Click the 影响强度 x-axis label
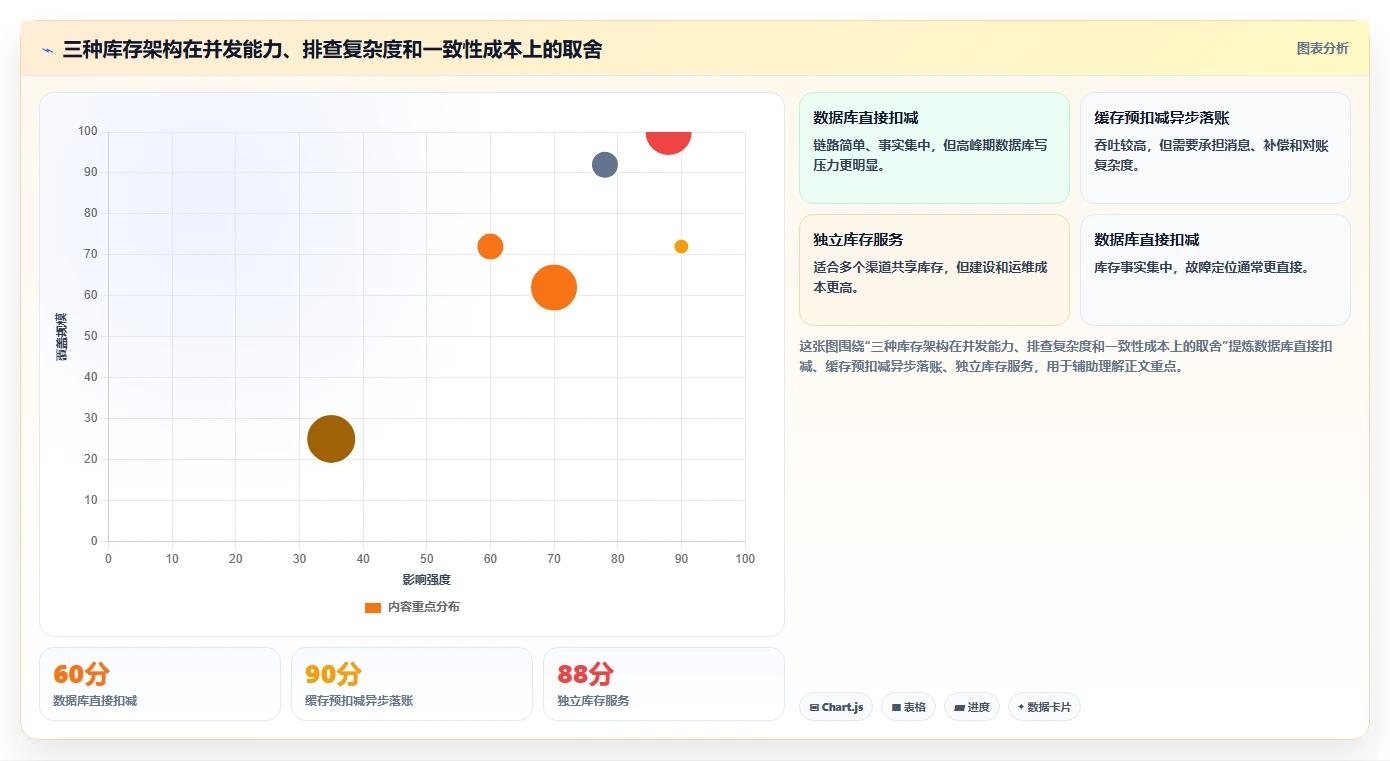Screen dimensions: 1390x761 427,580
